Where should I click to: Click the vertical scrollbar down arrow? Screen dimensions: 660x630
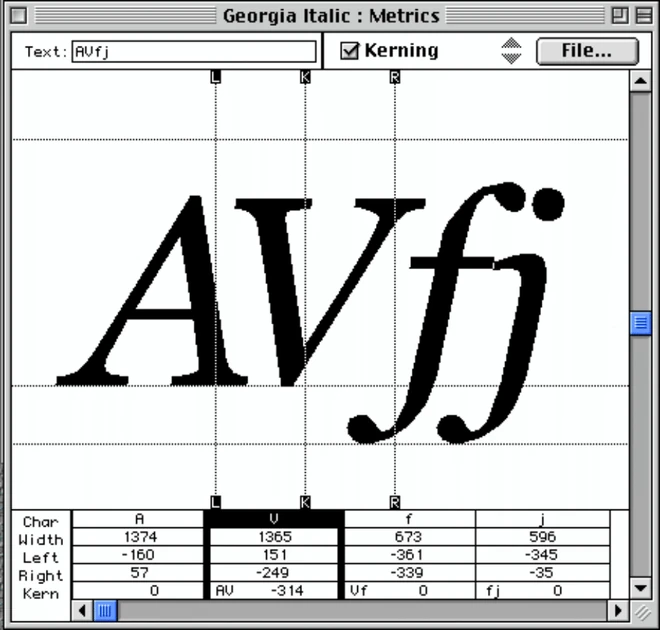tap(641, 588)
